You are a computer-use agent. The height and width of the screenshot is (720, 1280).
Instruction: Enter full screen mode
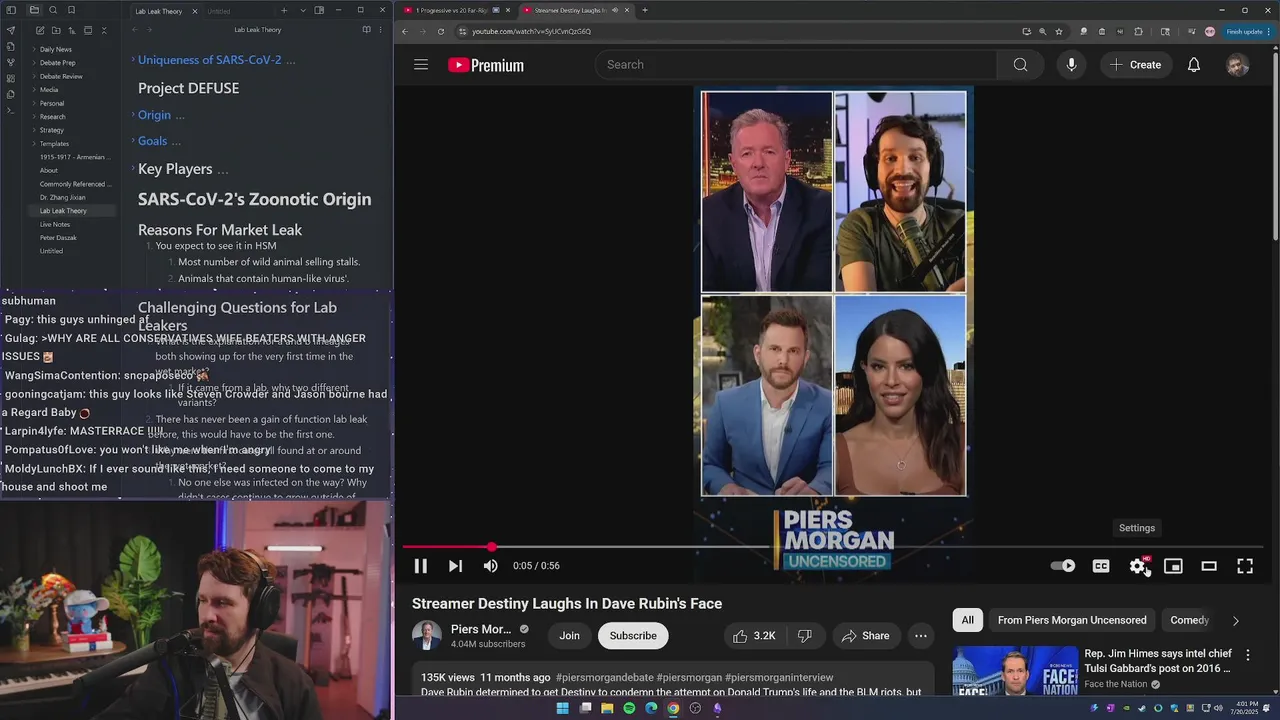pos(1245,566)
